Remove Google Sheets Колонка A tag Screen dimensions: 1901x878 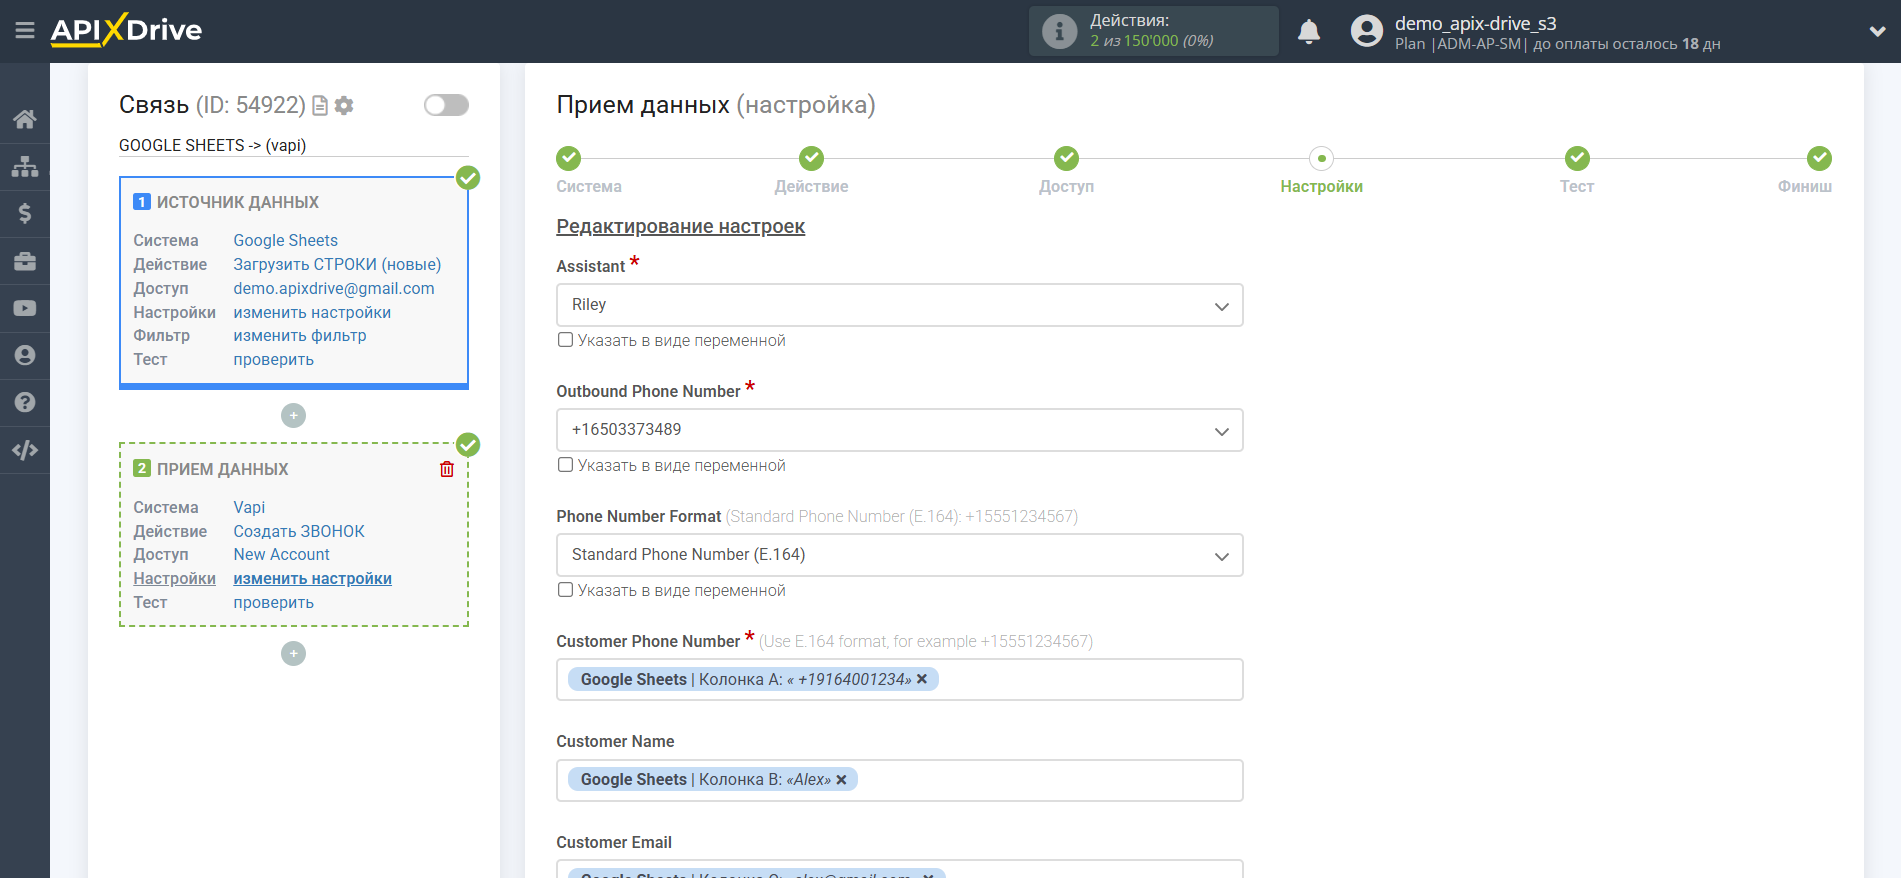coord(922,679)
